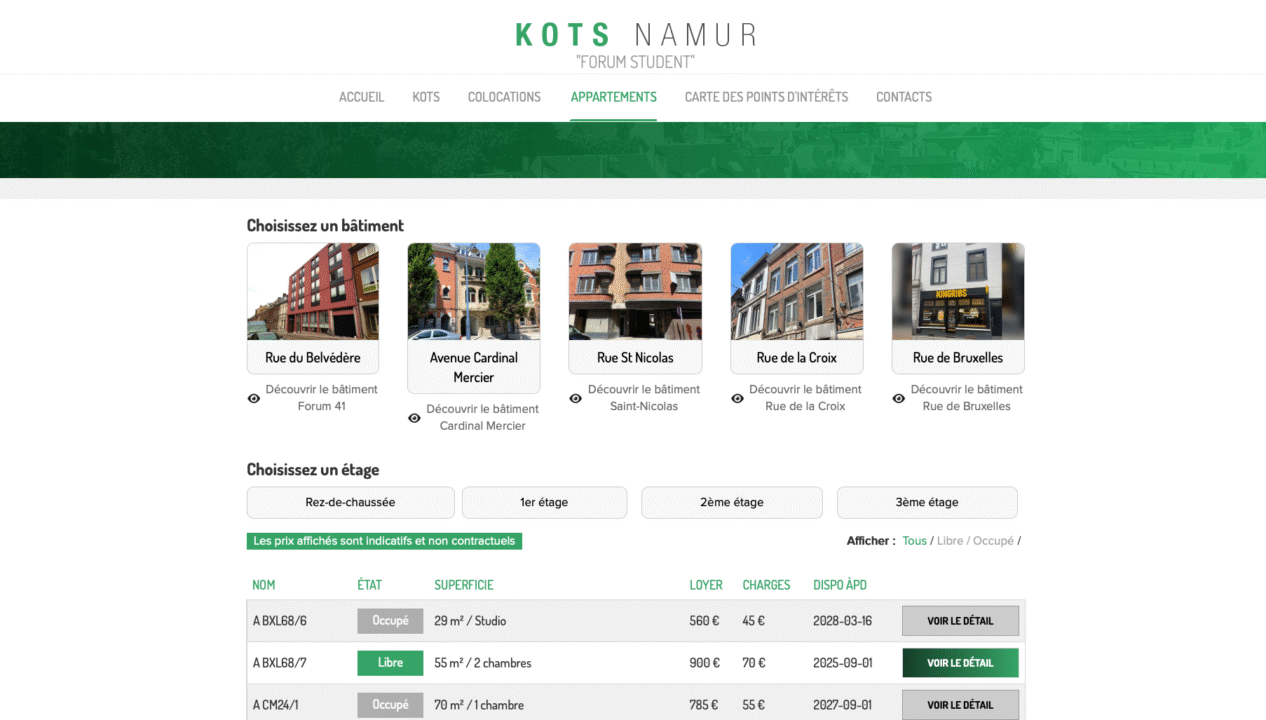Open the Kots menu item

click(426, 97)
